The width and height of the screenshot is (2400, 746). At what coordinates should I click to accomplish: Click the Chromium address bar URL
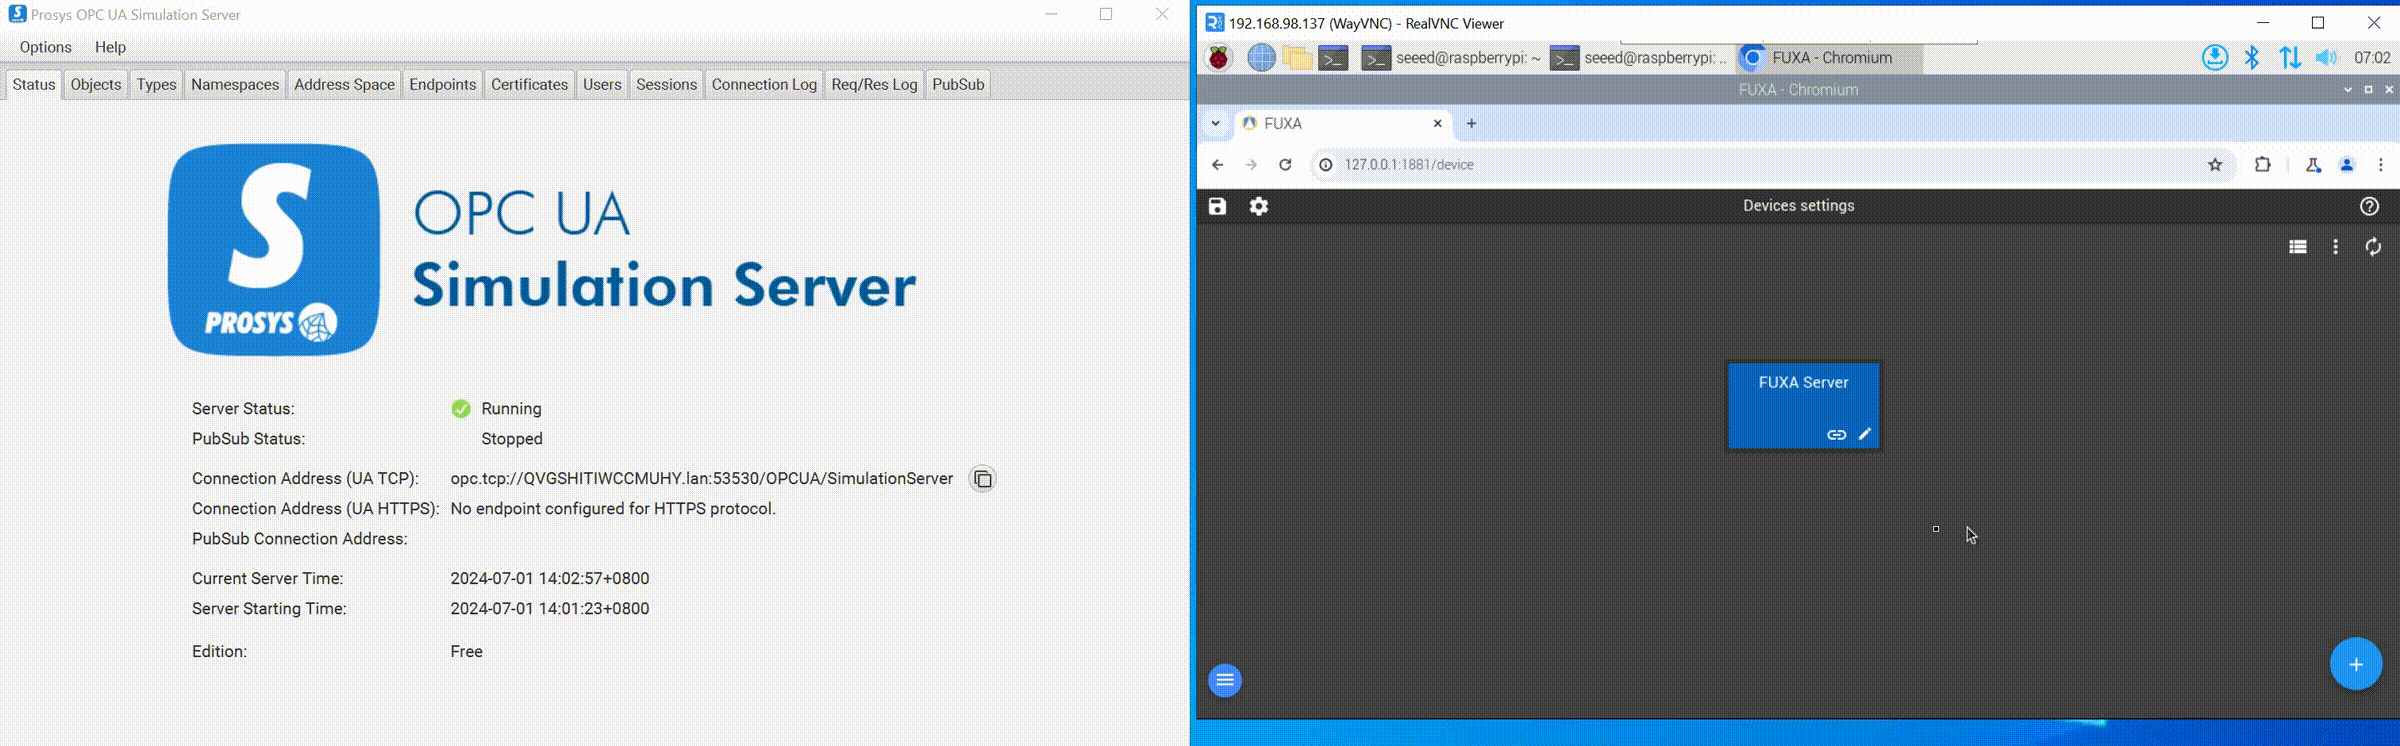point(1408,165)
